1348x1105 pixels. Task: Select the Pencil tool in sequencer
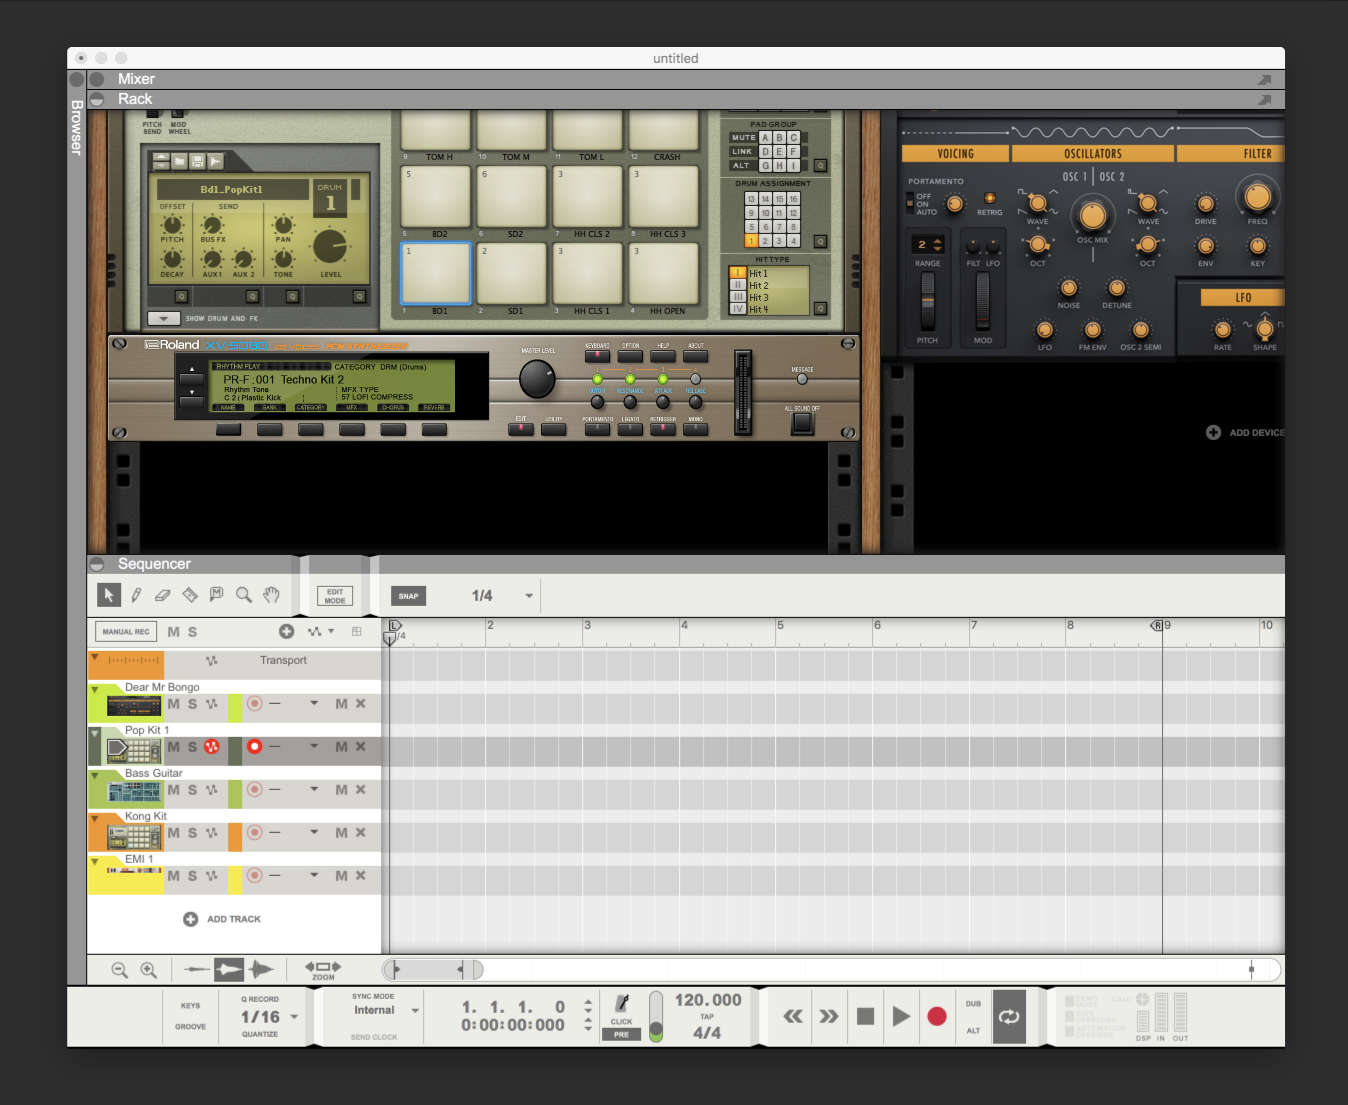(x=136, y=595)
